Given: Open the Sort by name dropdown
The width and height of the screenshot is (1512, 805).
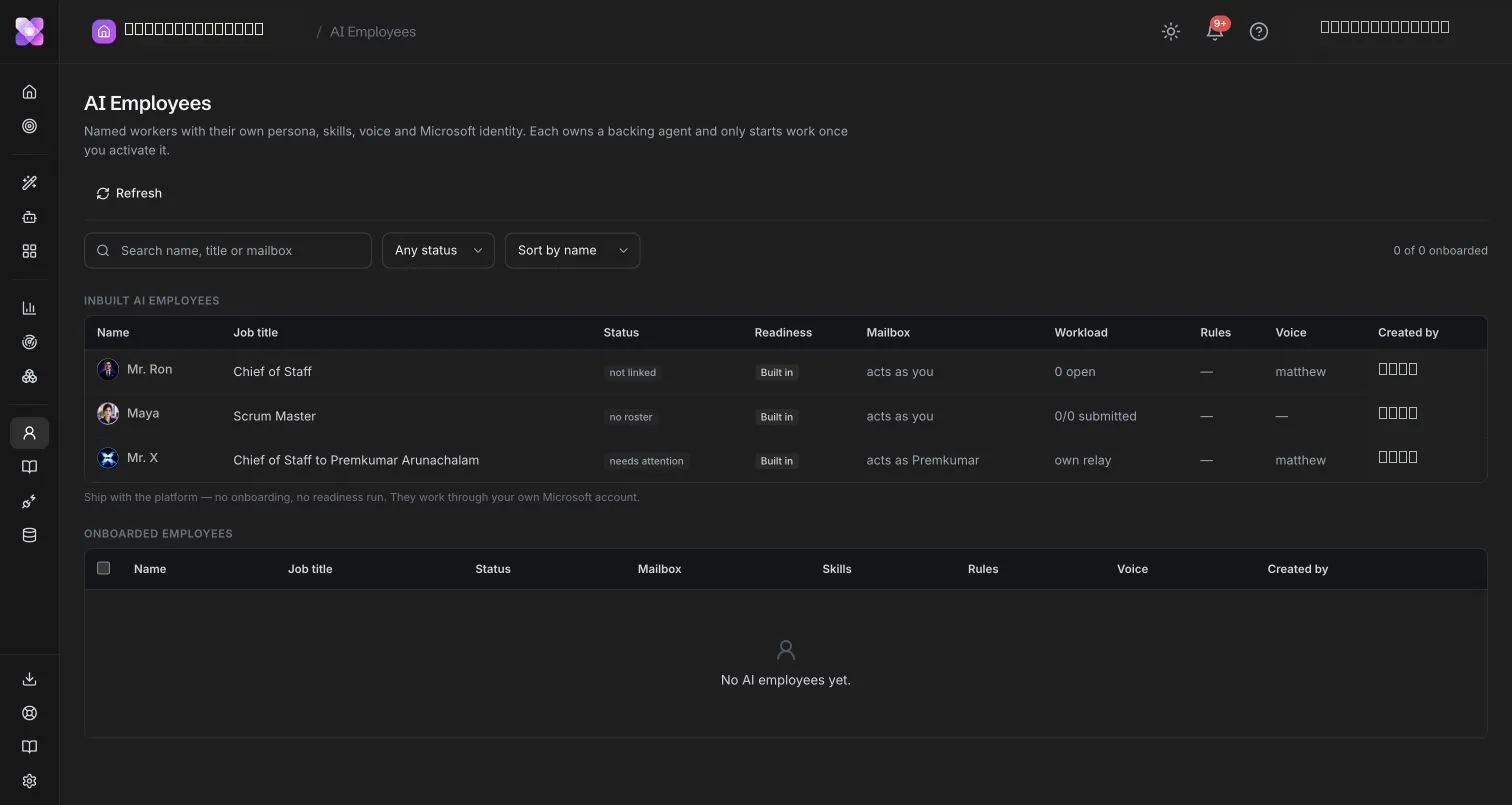Looking at the screenshot, I should tap(572, 250).
